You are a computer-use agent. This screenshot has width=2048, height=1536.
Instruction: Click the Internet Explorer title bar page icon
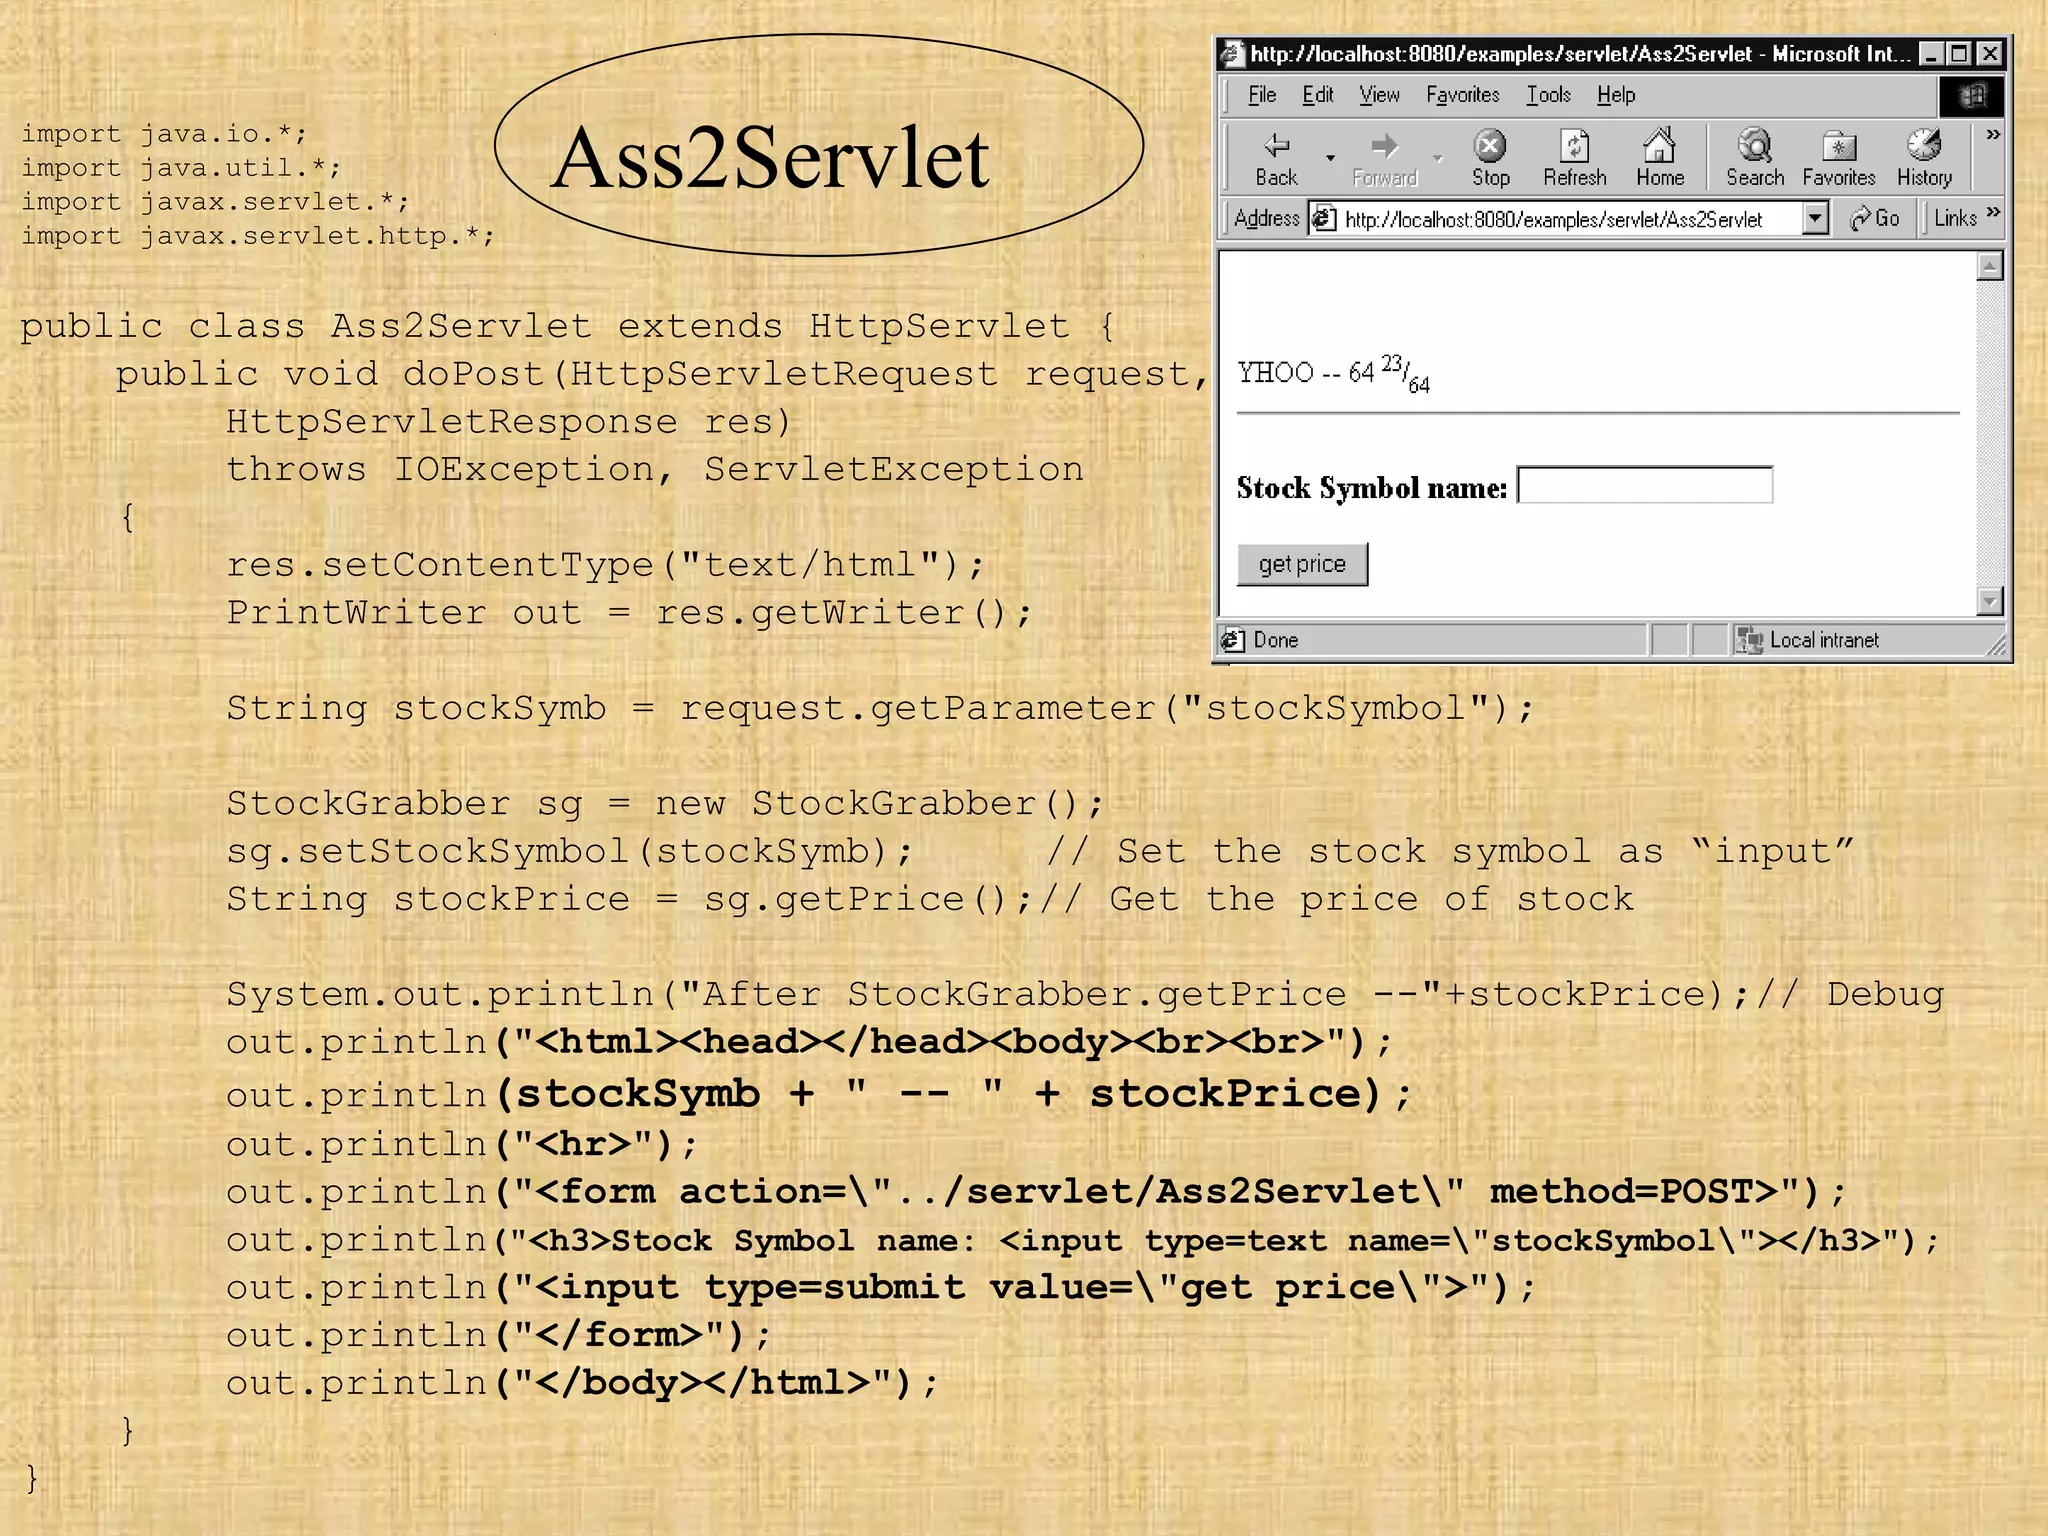click(x=1233, y=53)
